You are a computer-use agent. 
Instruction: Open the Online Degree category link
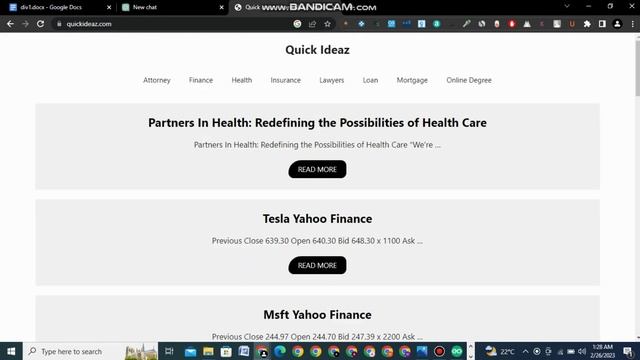coord(469,80)
